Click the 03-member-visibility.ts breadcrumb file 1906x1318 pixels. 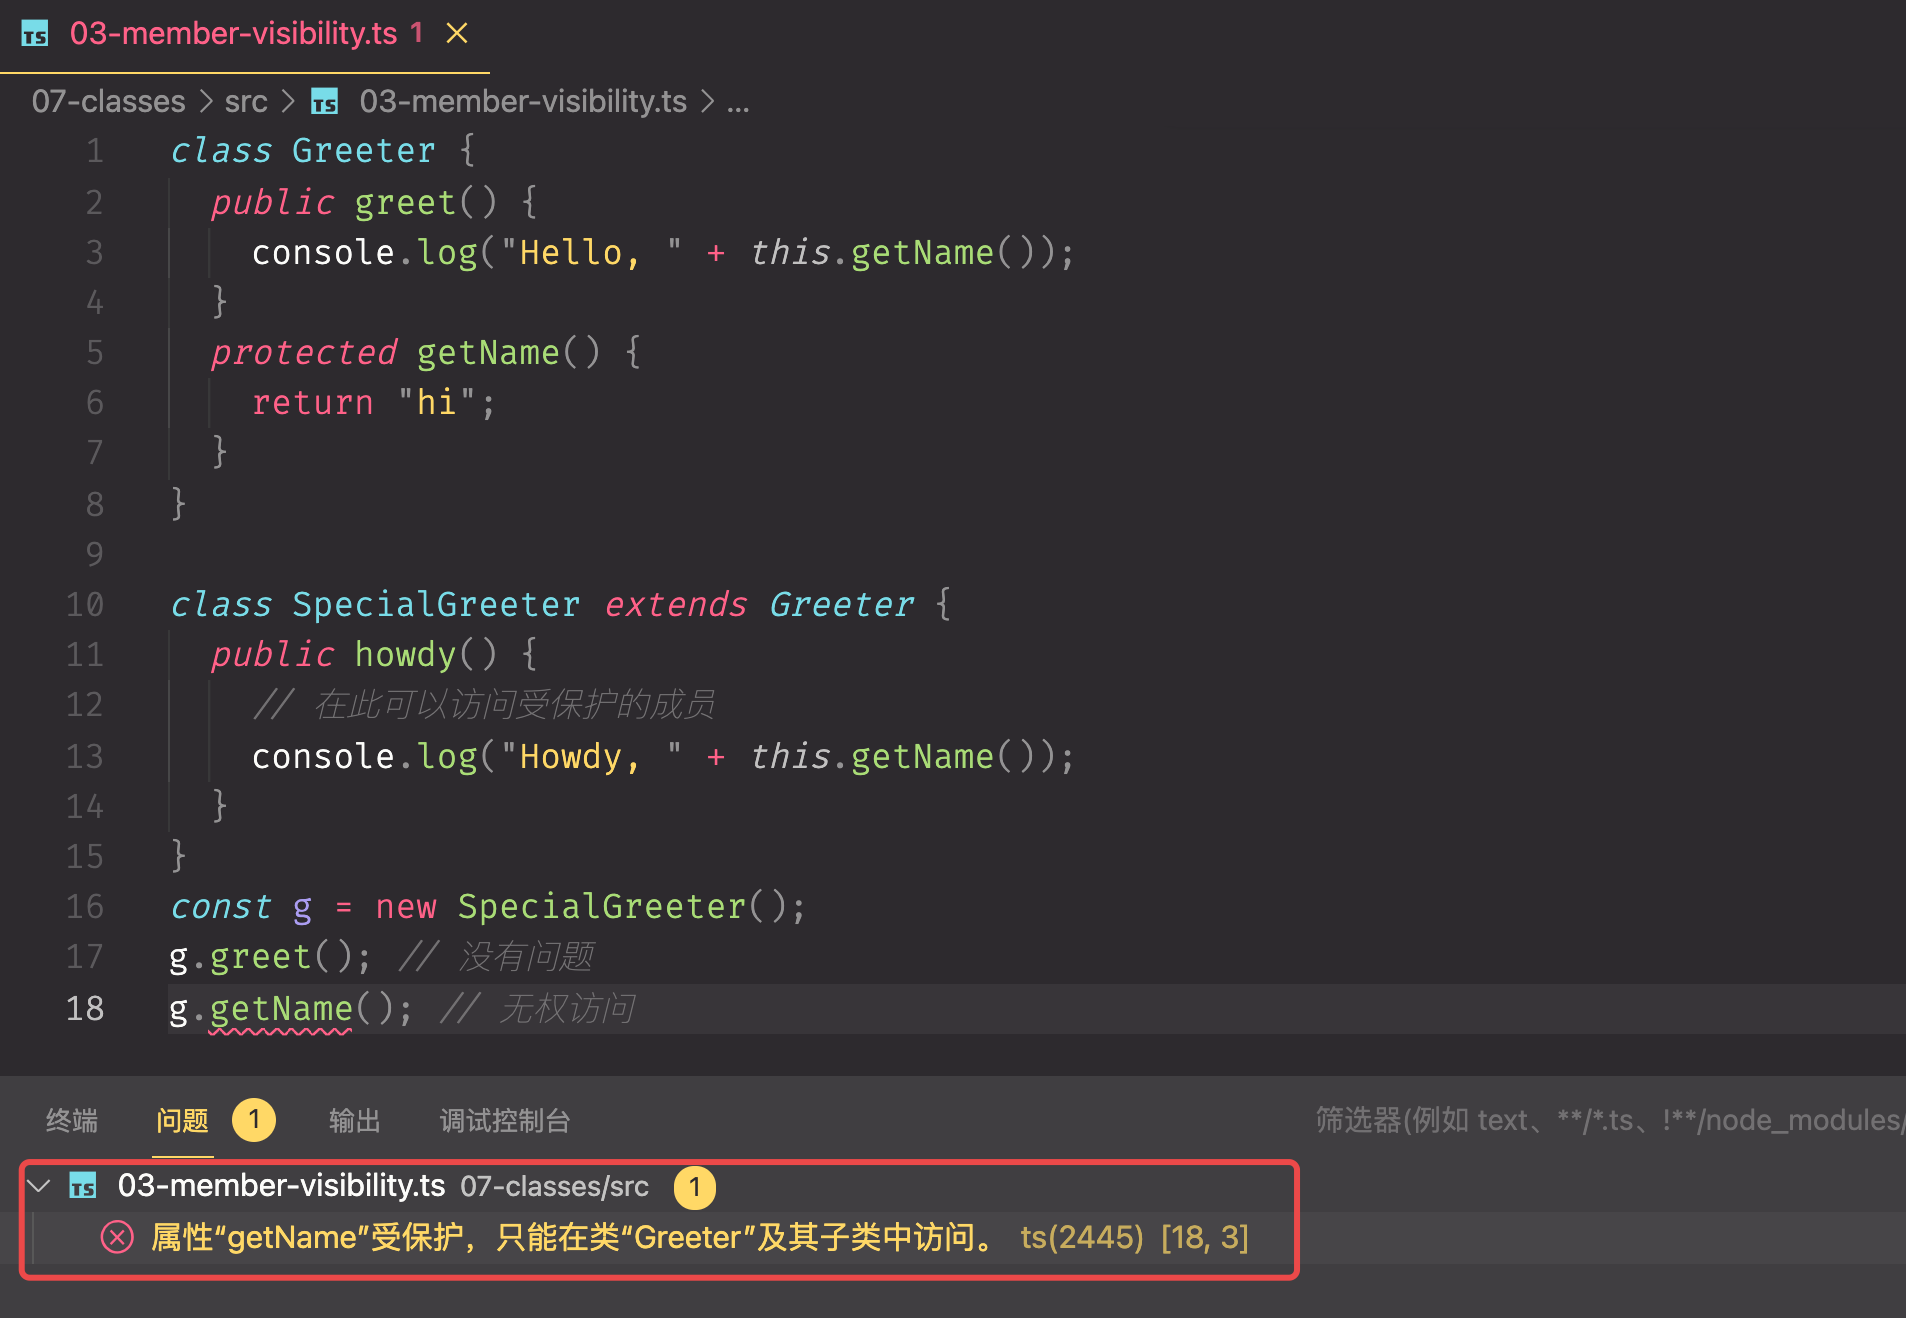523,101
